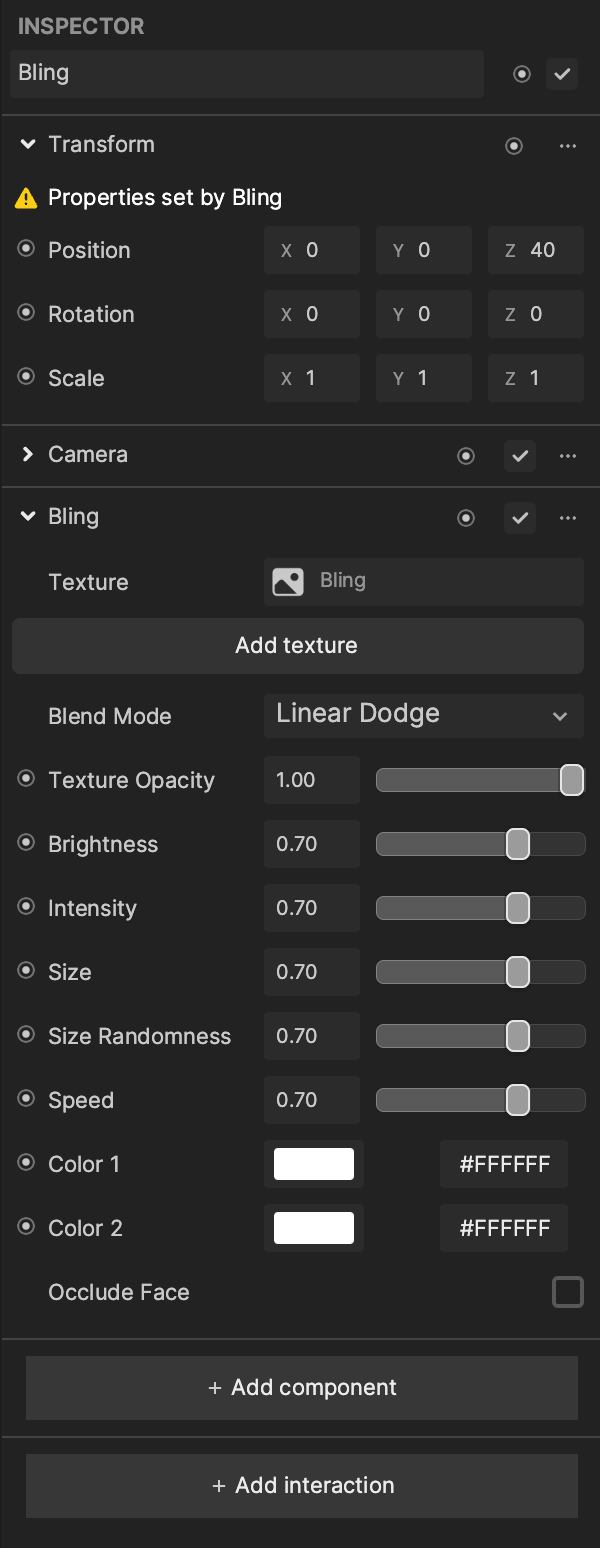Collapse the Bling component section

pos(27,516)
